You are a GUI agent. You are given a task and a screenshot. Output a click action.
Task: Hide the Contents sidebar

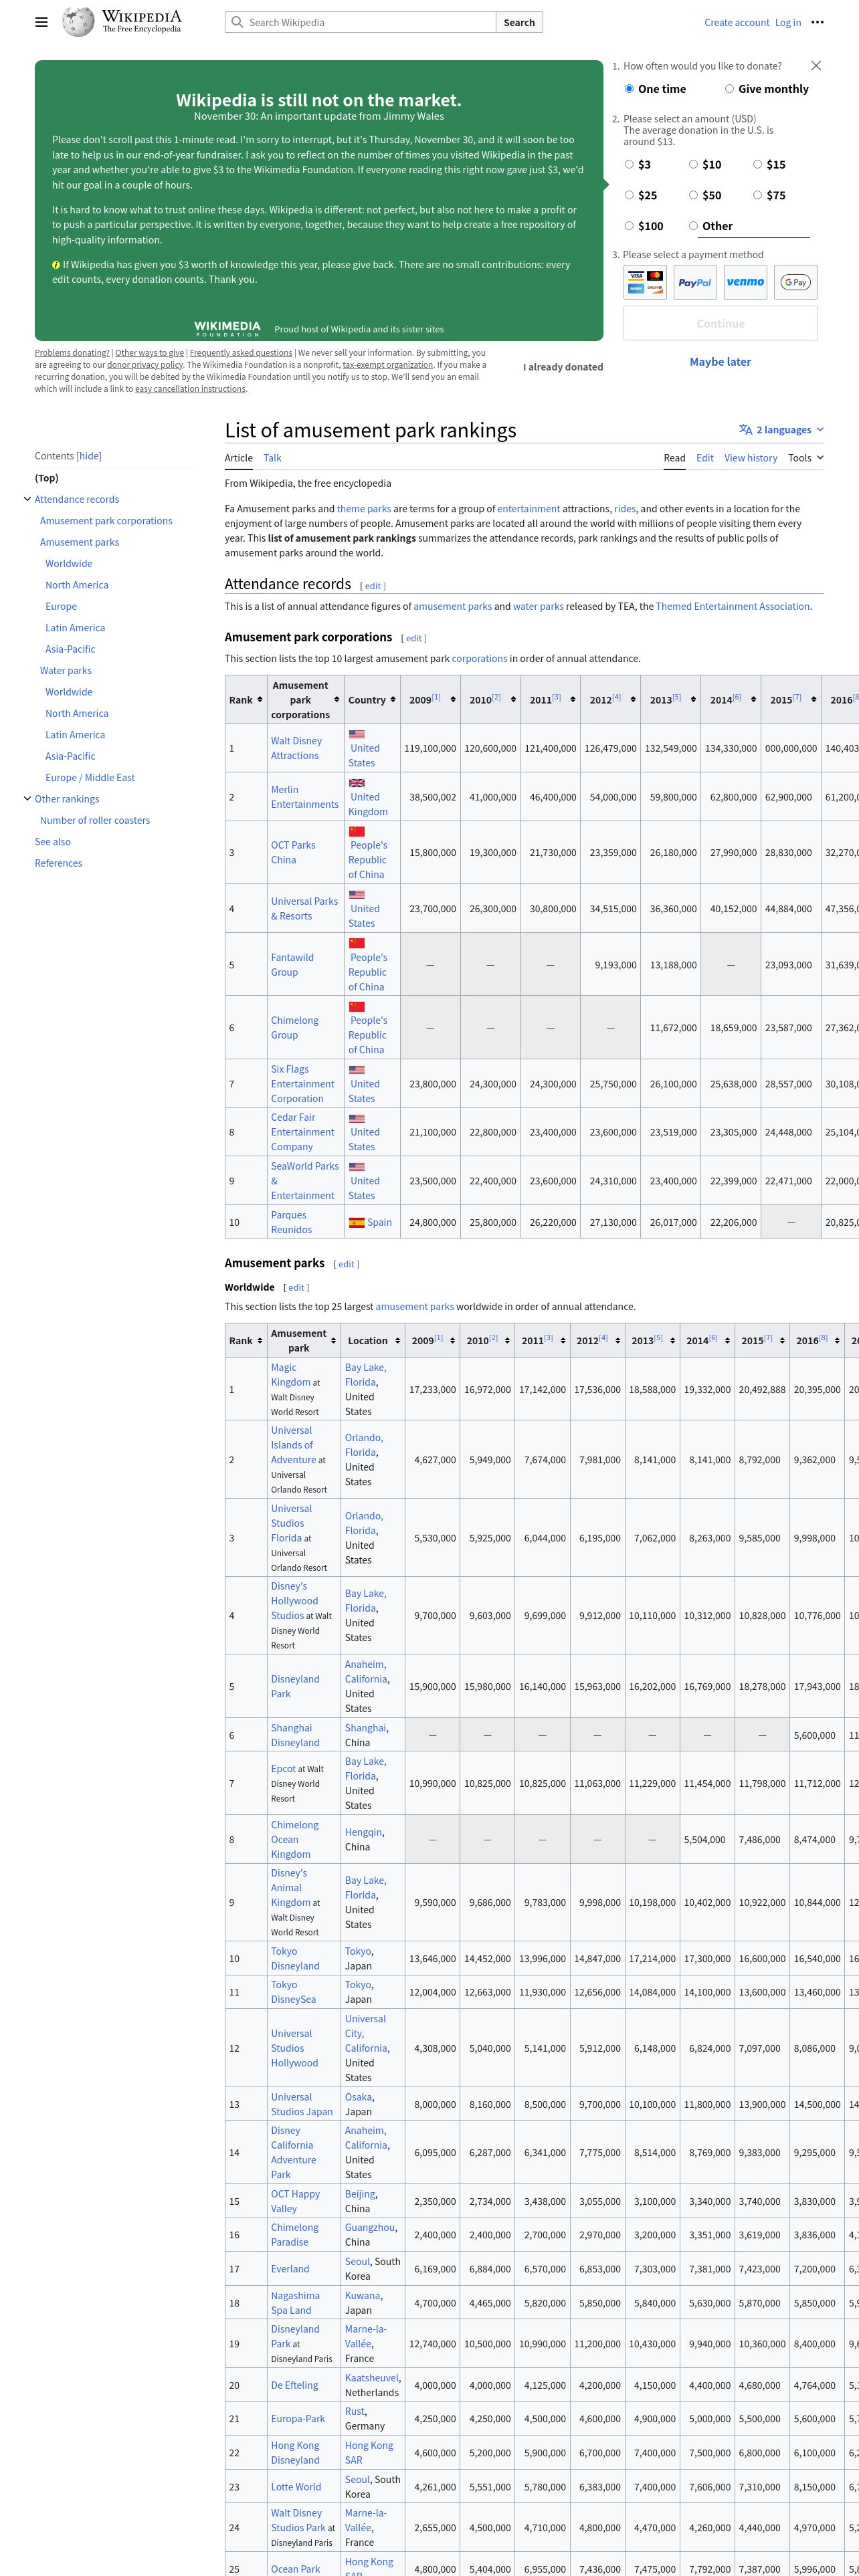pos(89,456)
